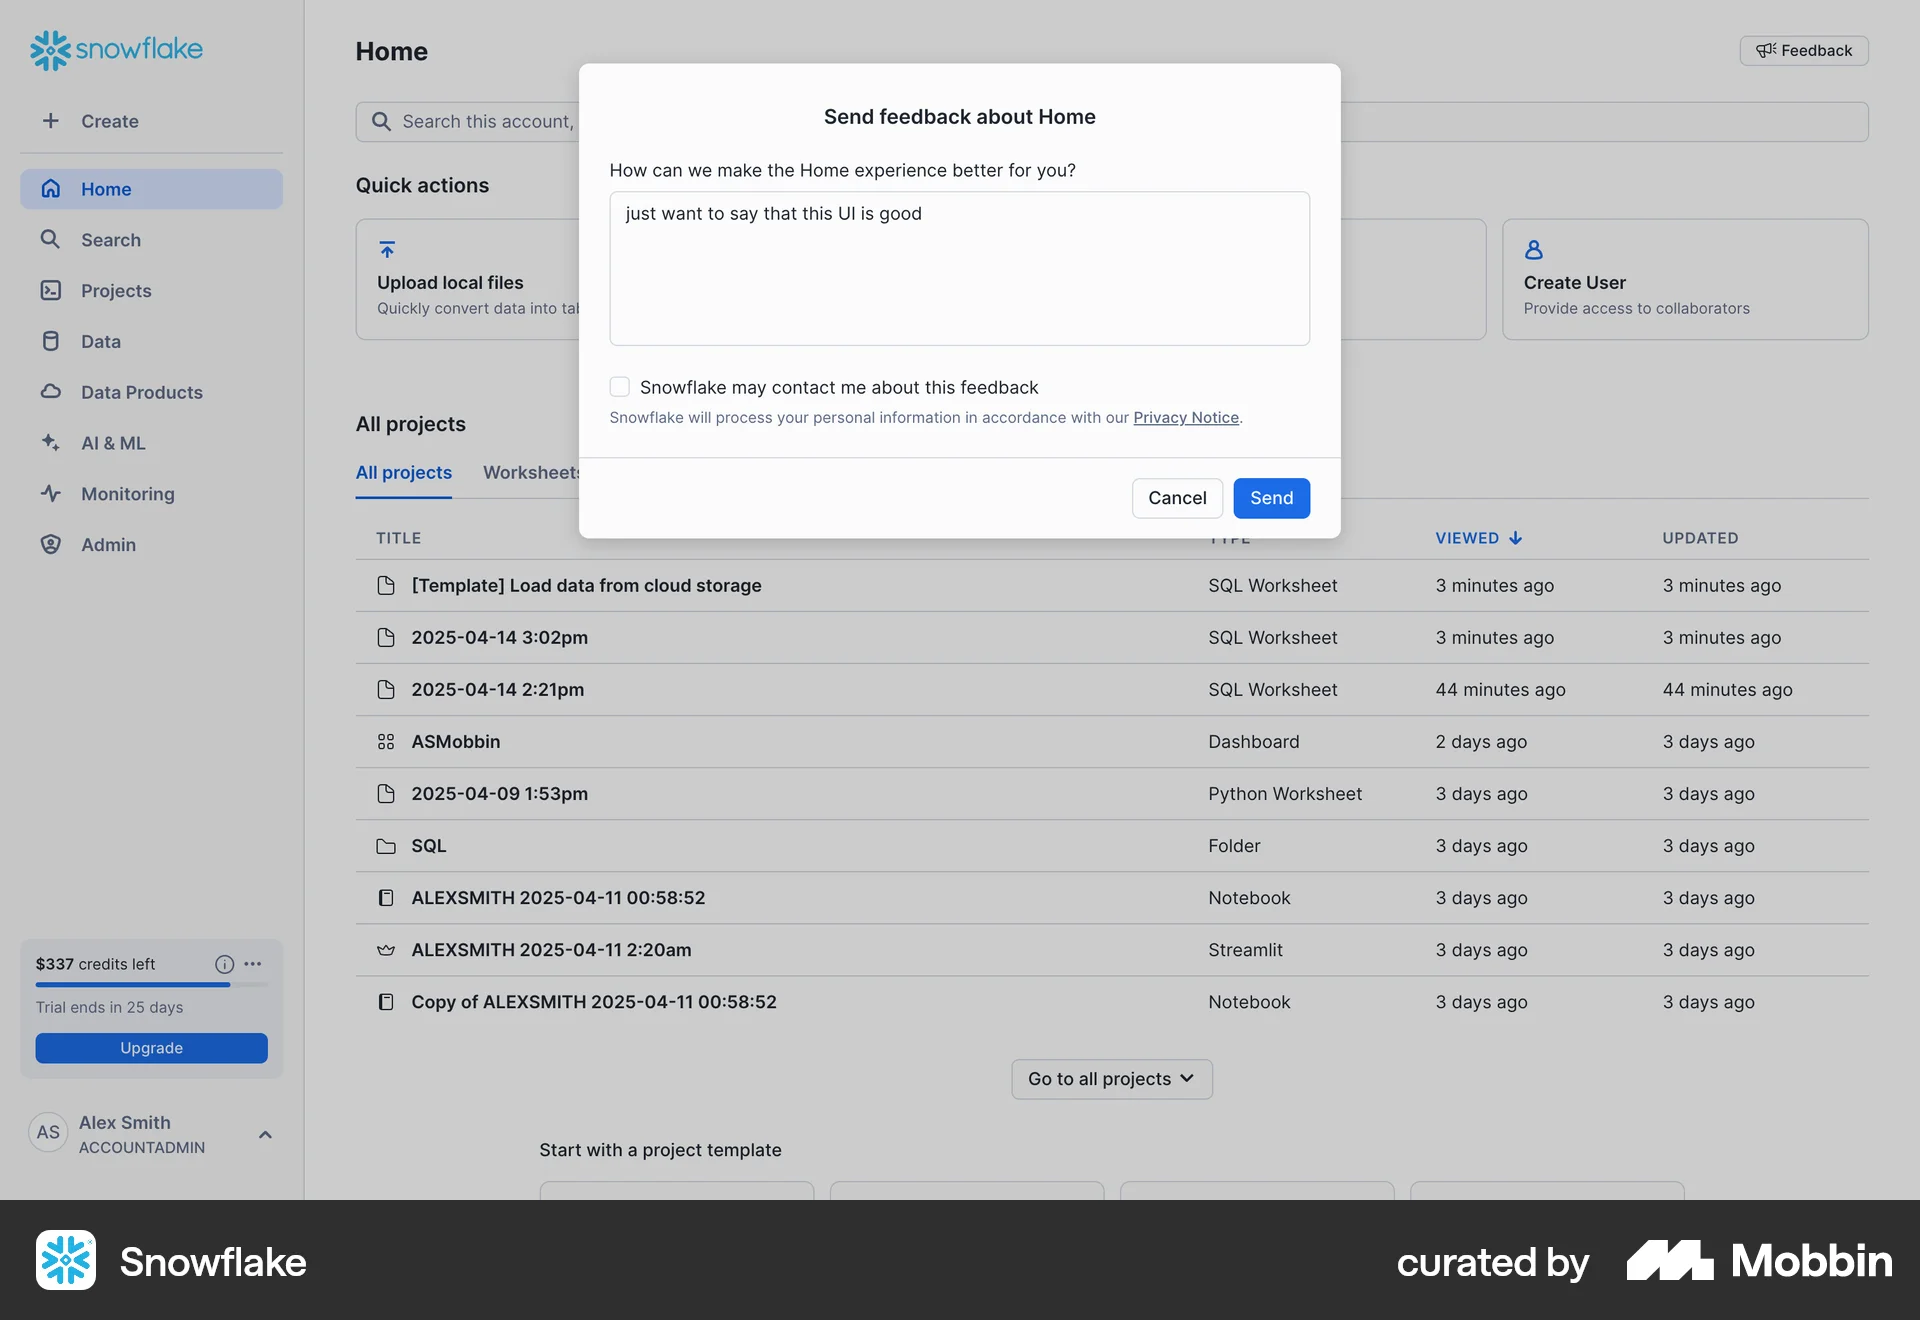Open the credits overflow menu (three dots)
The image size is (1920, 1320).
click(x=251, y=964)
